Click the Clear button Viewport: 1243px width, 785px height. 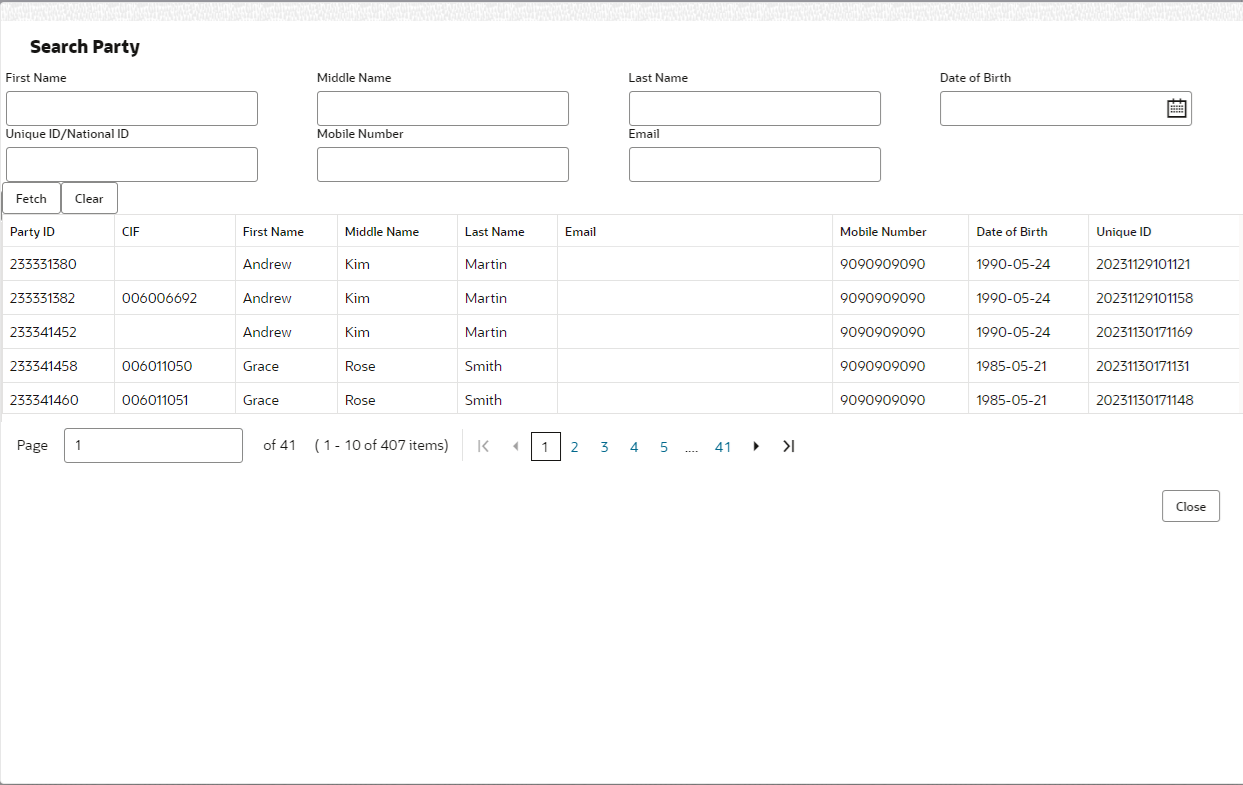(89, 198)
